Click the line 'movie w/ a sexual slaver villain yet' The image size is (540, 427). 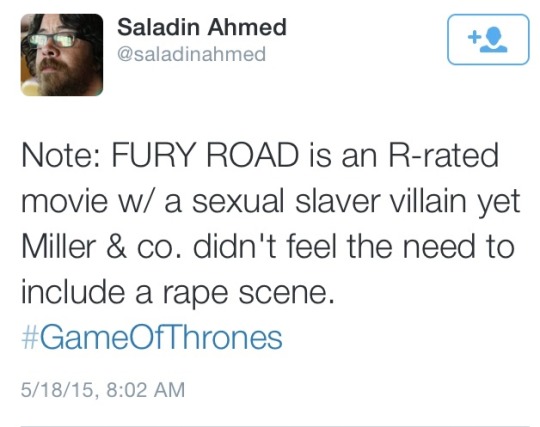point(271,202)
